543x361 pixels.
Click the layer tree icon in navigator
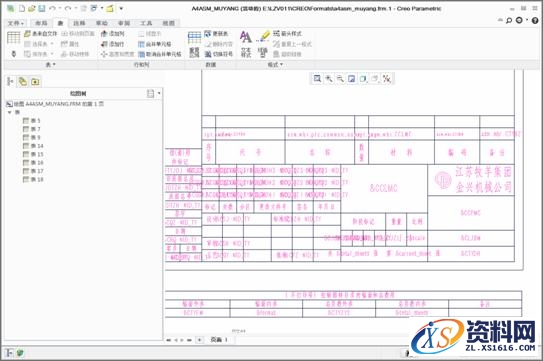click(x=23, y=81)
